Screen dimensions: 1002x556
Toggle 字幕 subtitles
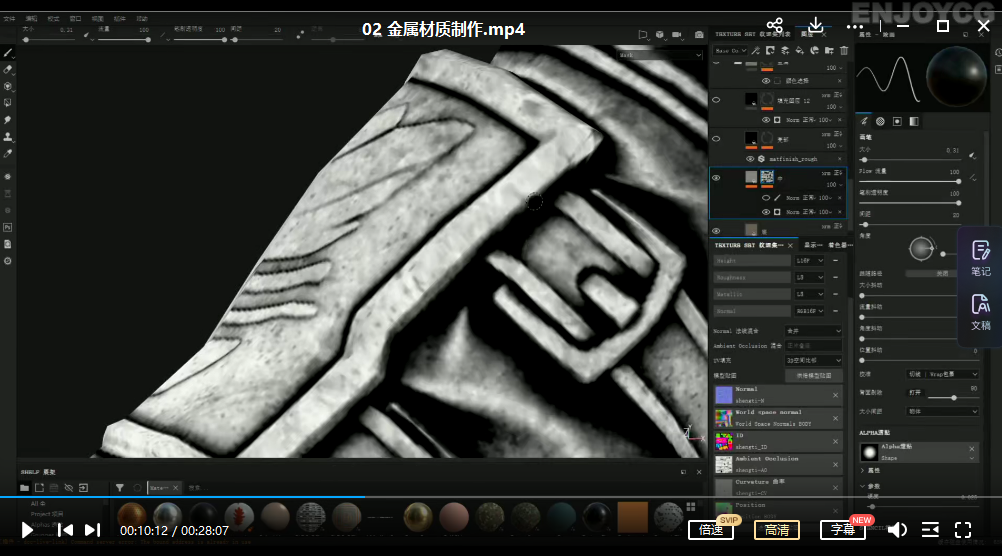click(x=842, y=530)
